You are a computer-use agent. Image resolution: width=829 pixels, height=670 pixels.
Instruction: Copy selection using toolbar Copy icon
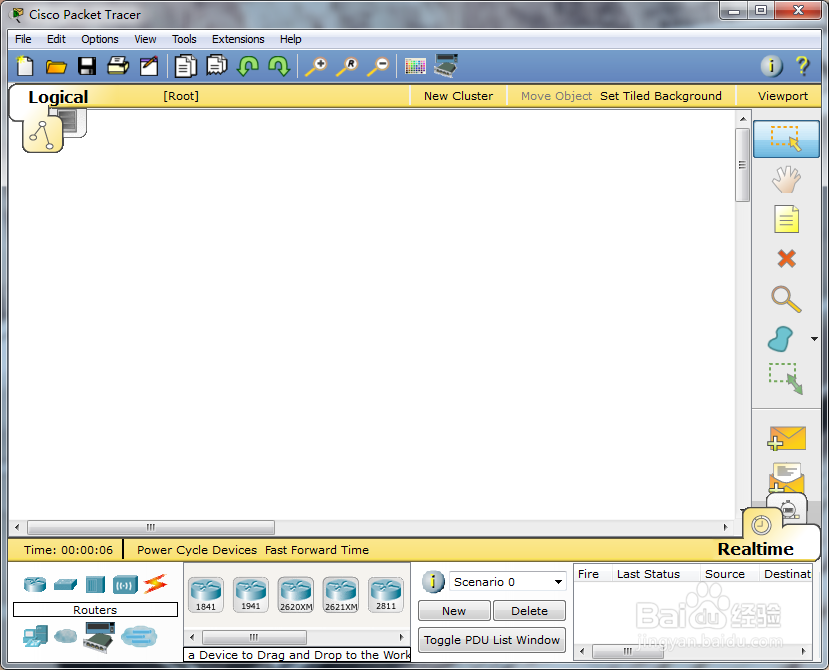pyautogui.click(x=186, y=66)
